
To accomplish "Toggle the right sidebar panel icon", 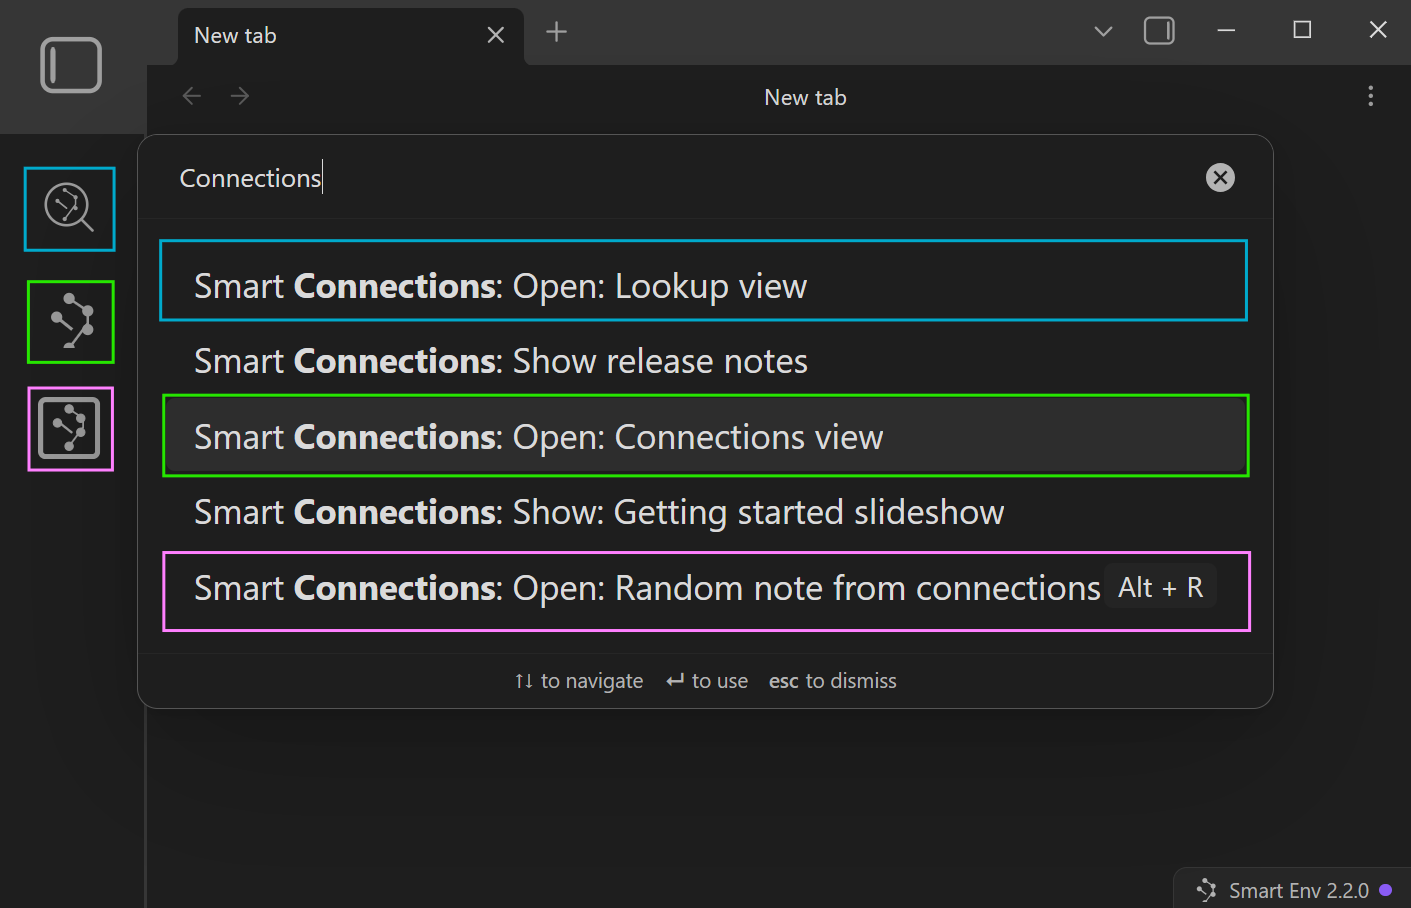I will tap(1159, 31).
